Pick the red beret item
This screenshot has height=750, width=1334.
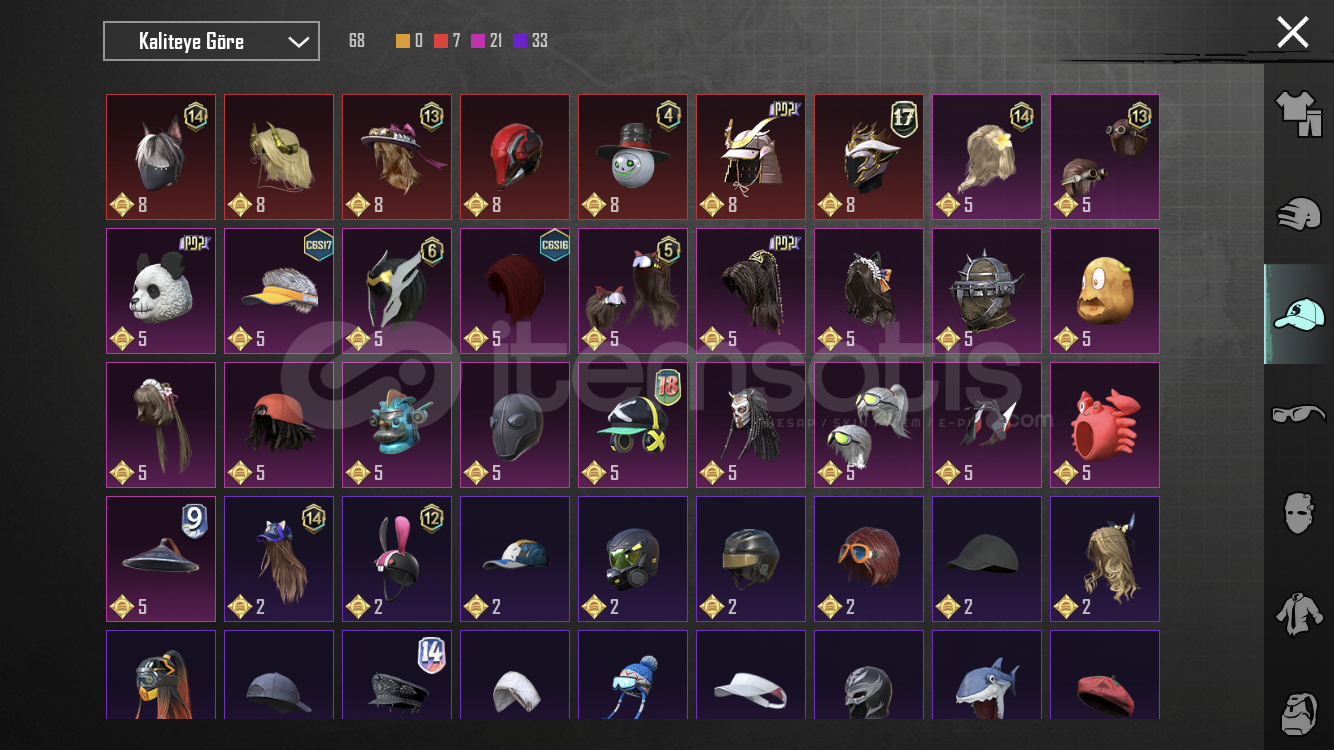1104,675
